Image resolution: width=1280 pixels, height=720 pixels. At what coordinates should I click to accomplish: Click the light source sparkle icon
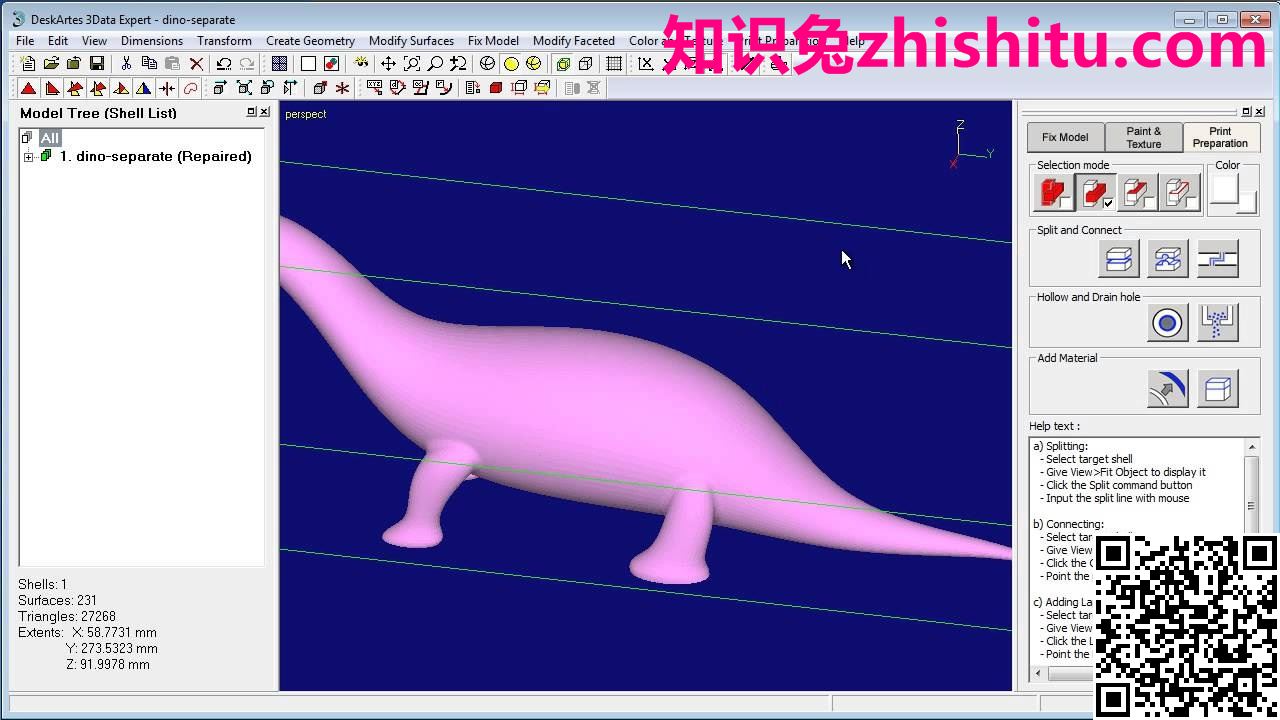point(362,63)
